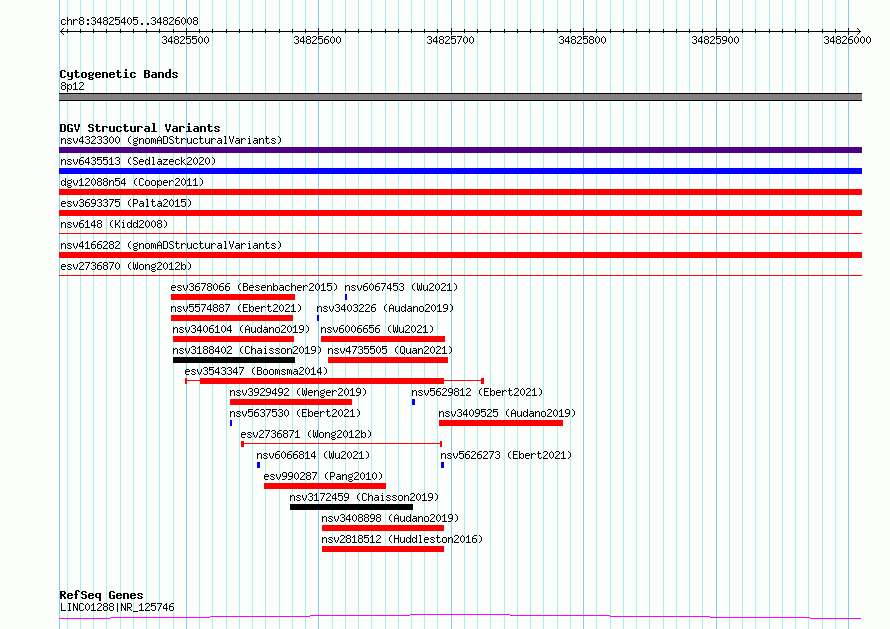Viewport: 890px width, 629px height.
Task: Select the gray 8p12 cytogenetic band bar
Action: (460, 97)
